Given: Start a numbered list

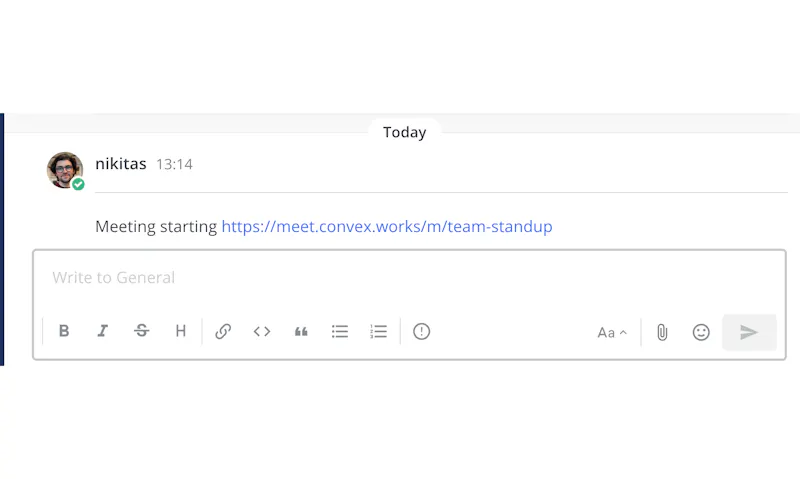Looking at the screenshot, I should point(379,332).
